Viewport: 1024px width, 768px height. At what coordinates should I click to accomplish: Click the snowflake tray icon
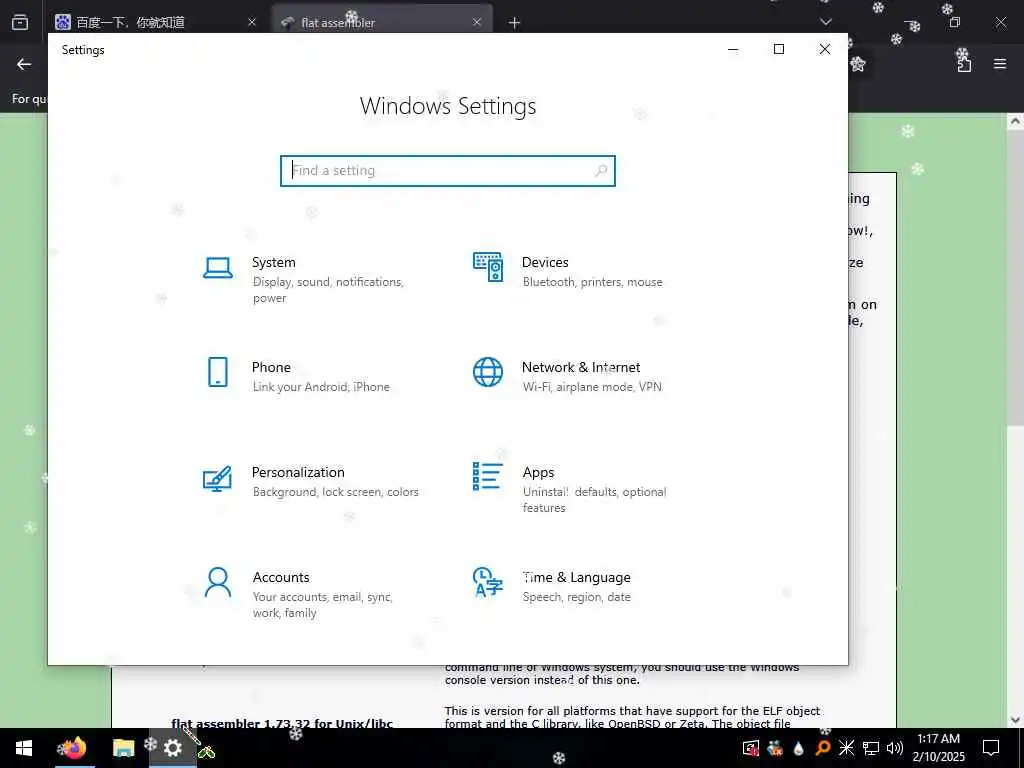pyautogui.click(x=846, y=748)
